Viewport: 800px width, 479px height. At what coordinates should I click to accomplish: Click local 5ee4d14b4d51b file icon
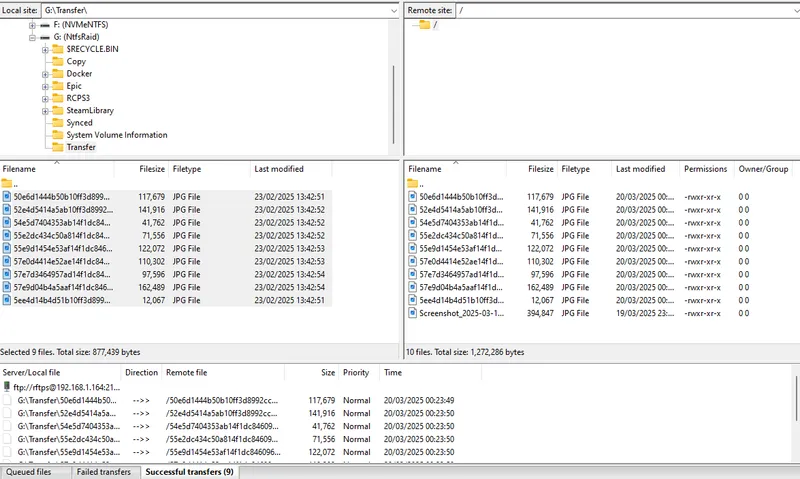[7, 300]
